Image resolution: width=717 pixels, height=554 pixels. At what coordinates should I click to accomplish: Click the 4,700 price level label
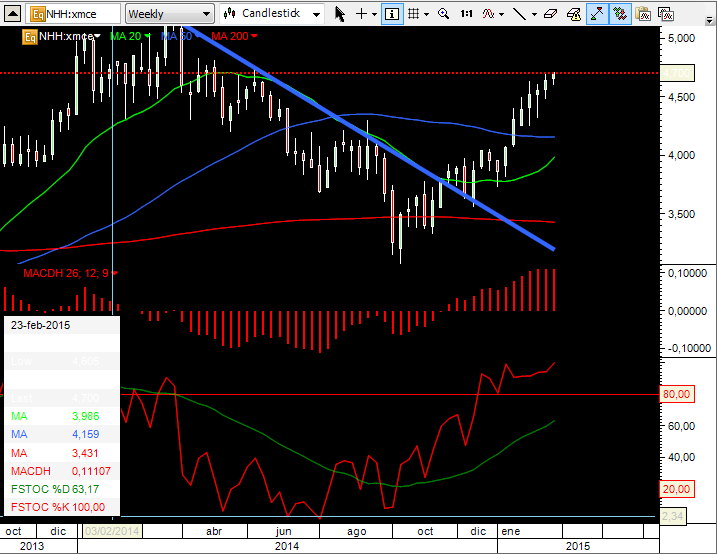[677, 73]
